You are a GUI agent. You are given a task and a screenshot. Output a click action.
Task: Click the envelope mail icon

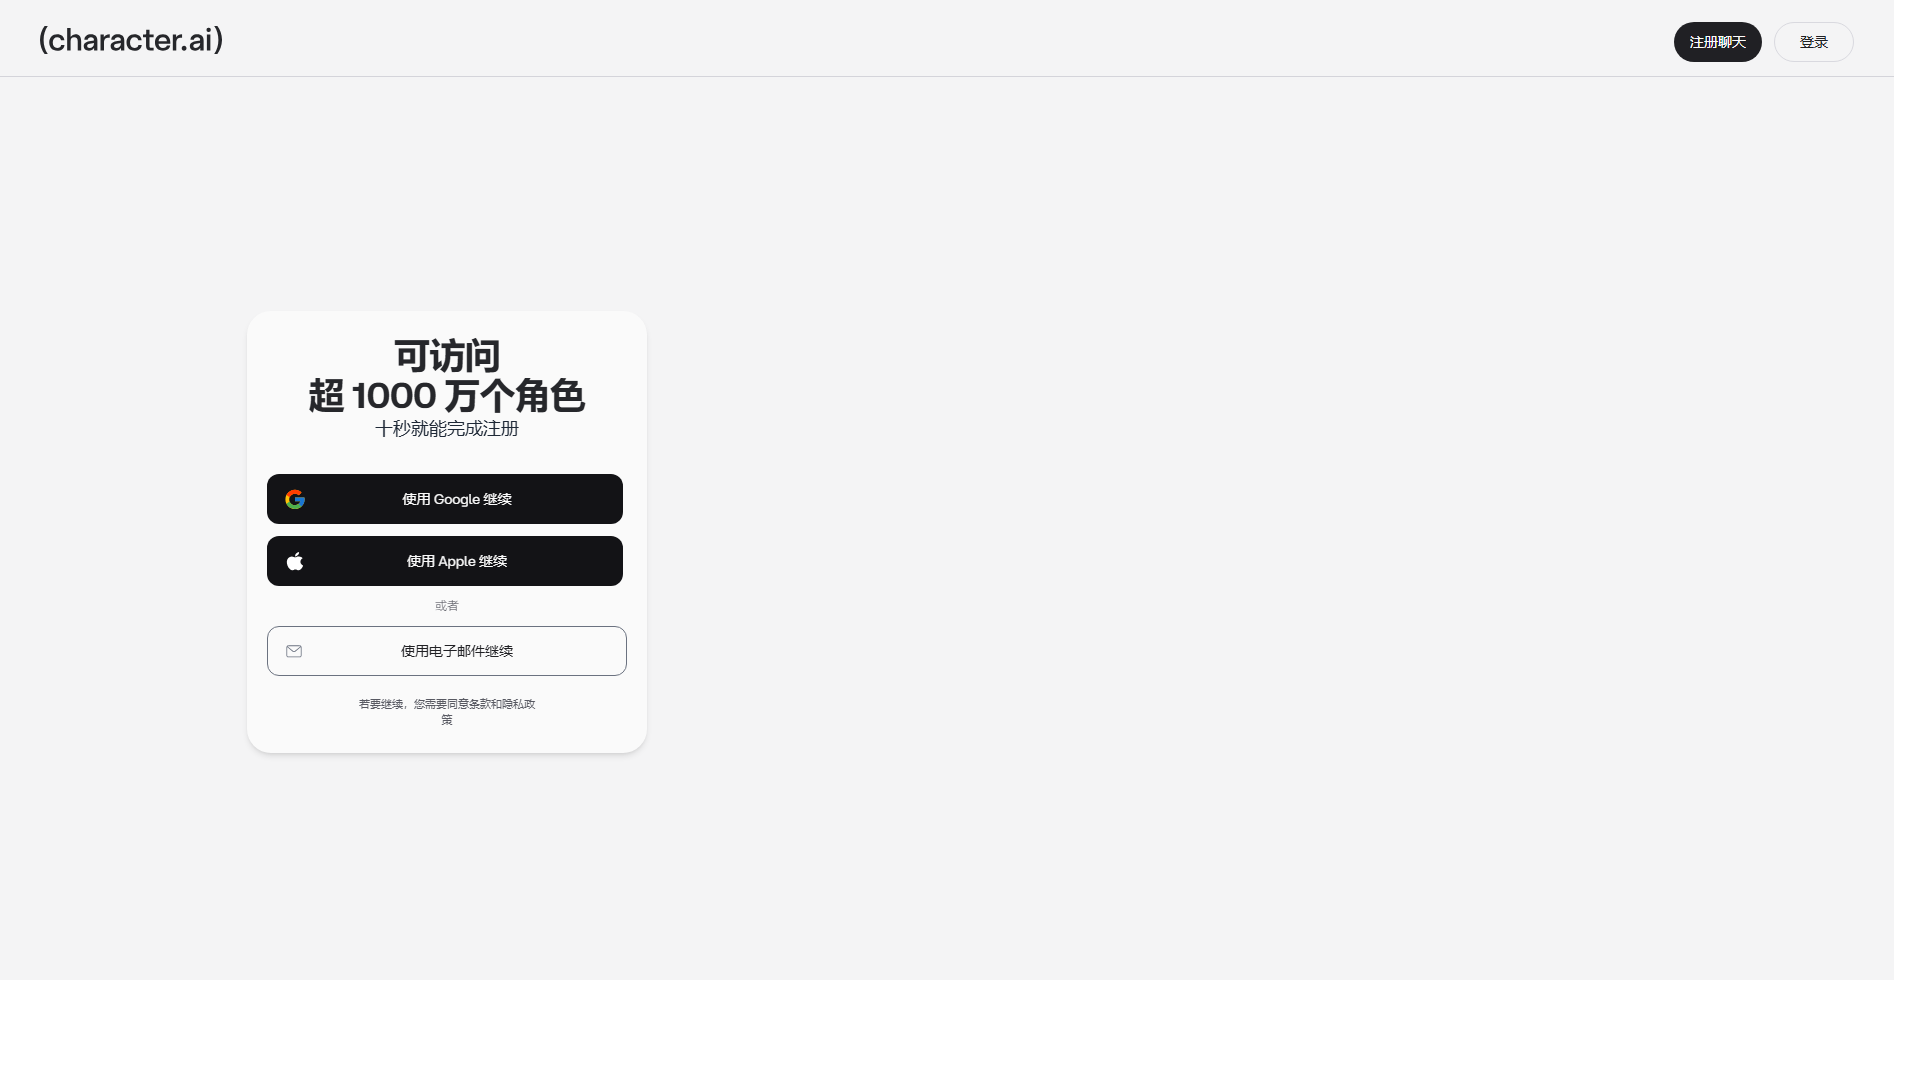[294, 651]
